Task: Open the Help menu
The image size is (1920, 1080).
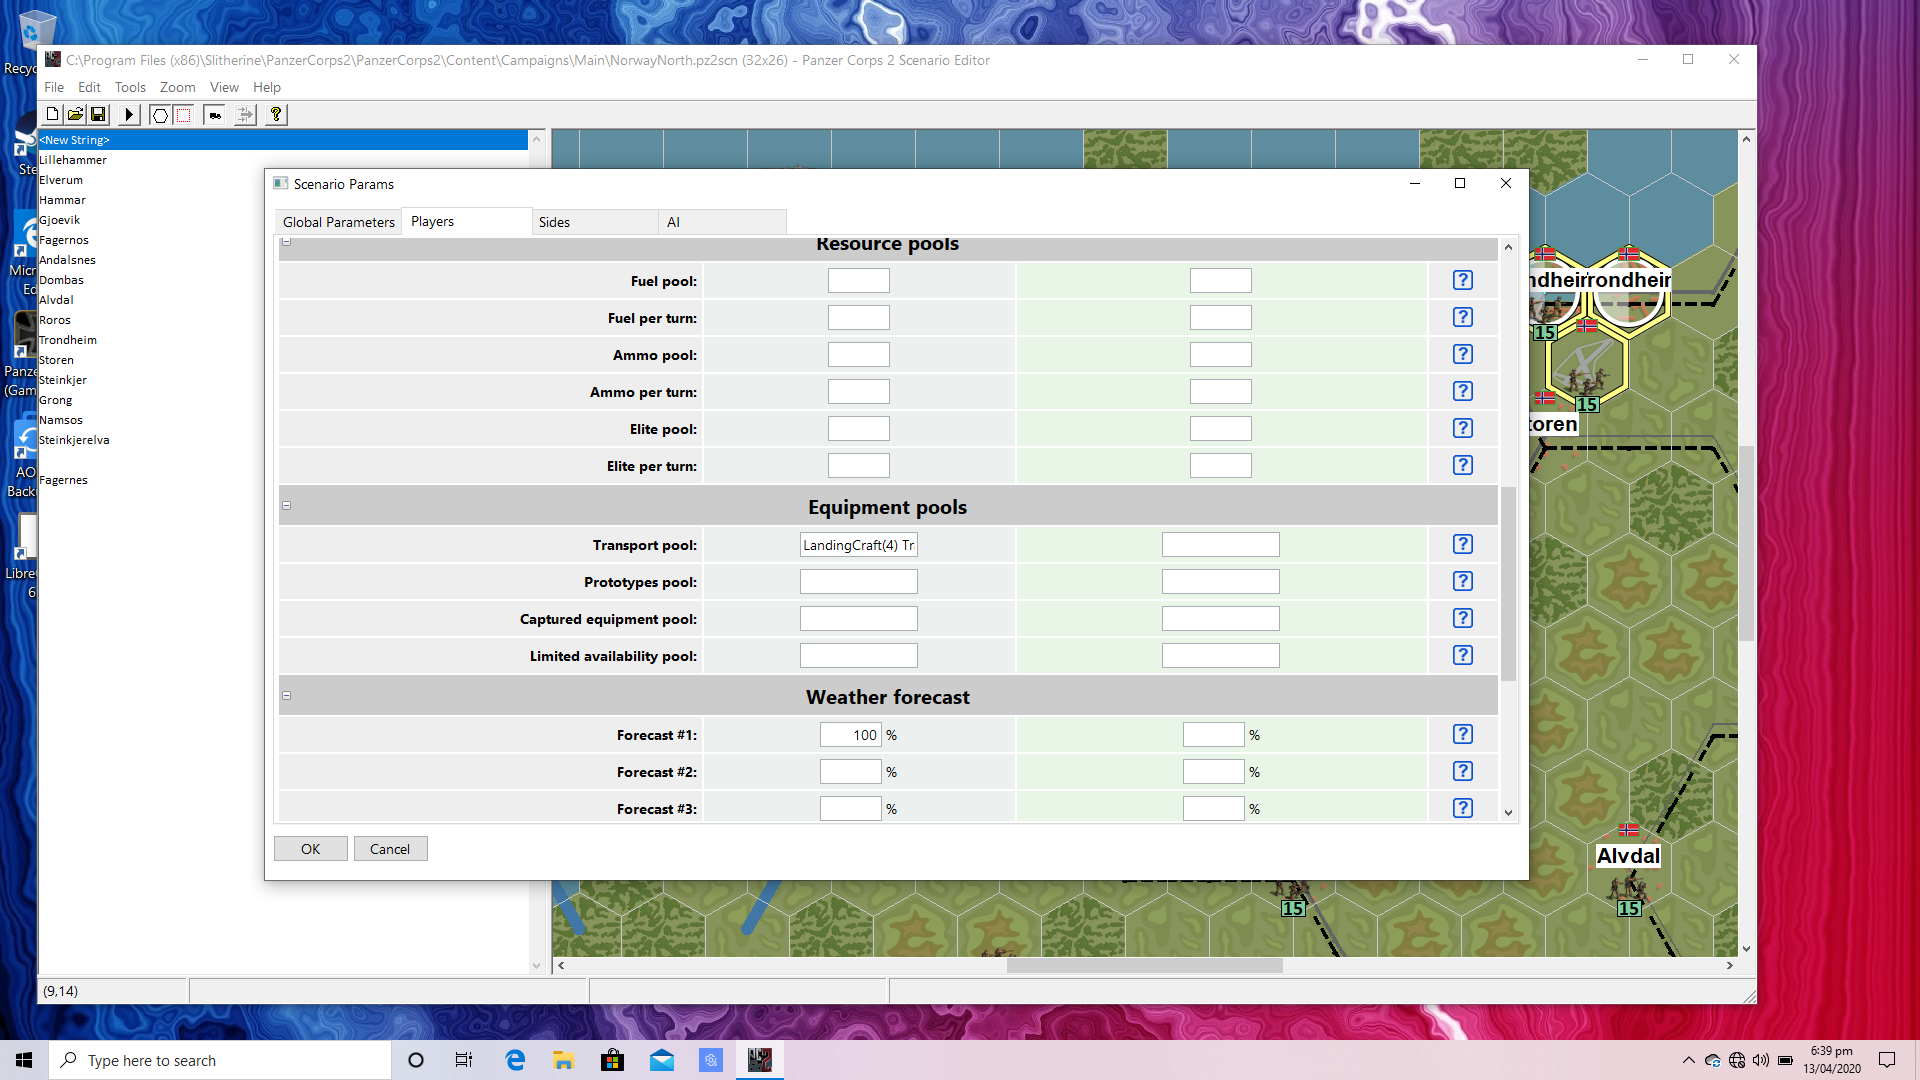Action: tap(267, 88)
